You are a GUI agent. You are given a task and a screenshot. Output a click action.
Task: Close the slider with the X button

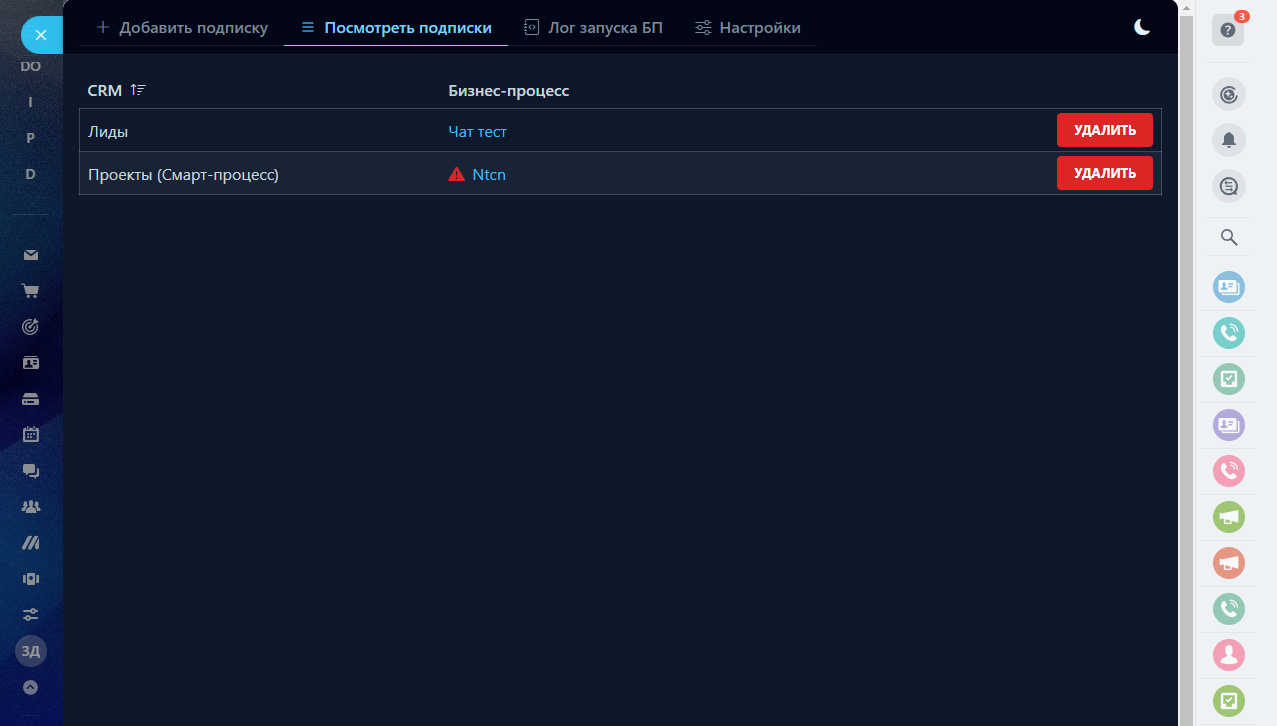[40, 35]
